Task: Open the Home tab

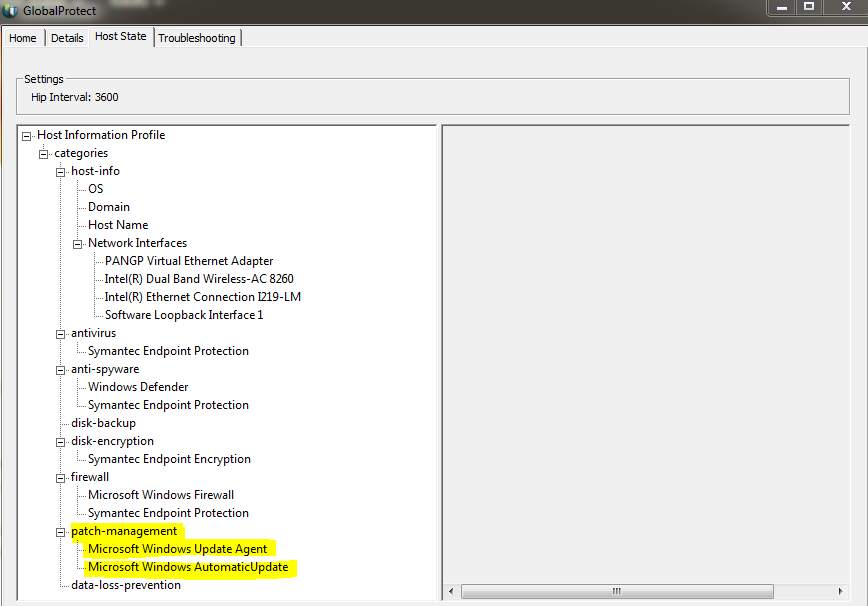Action: [x=23, y=38]
